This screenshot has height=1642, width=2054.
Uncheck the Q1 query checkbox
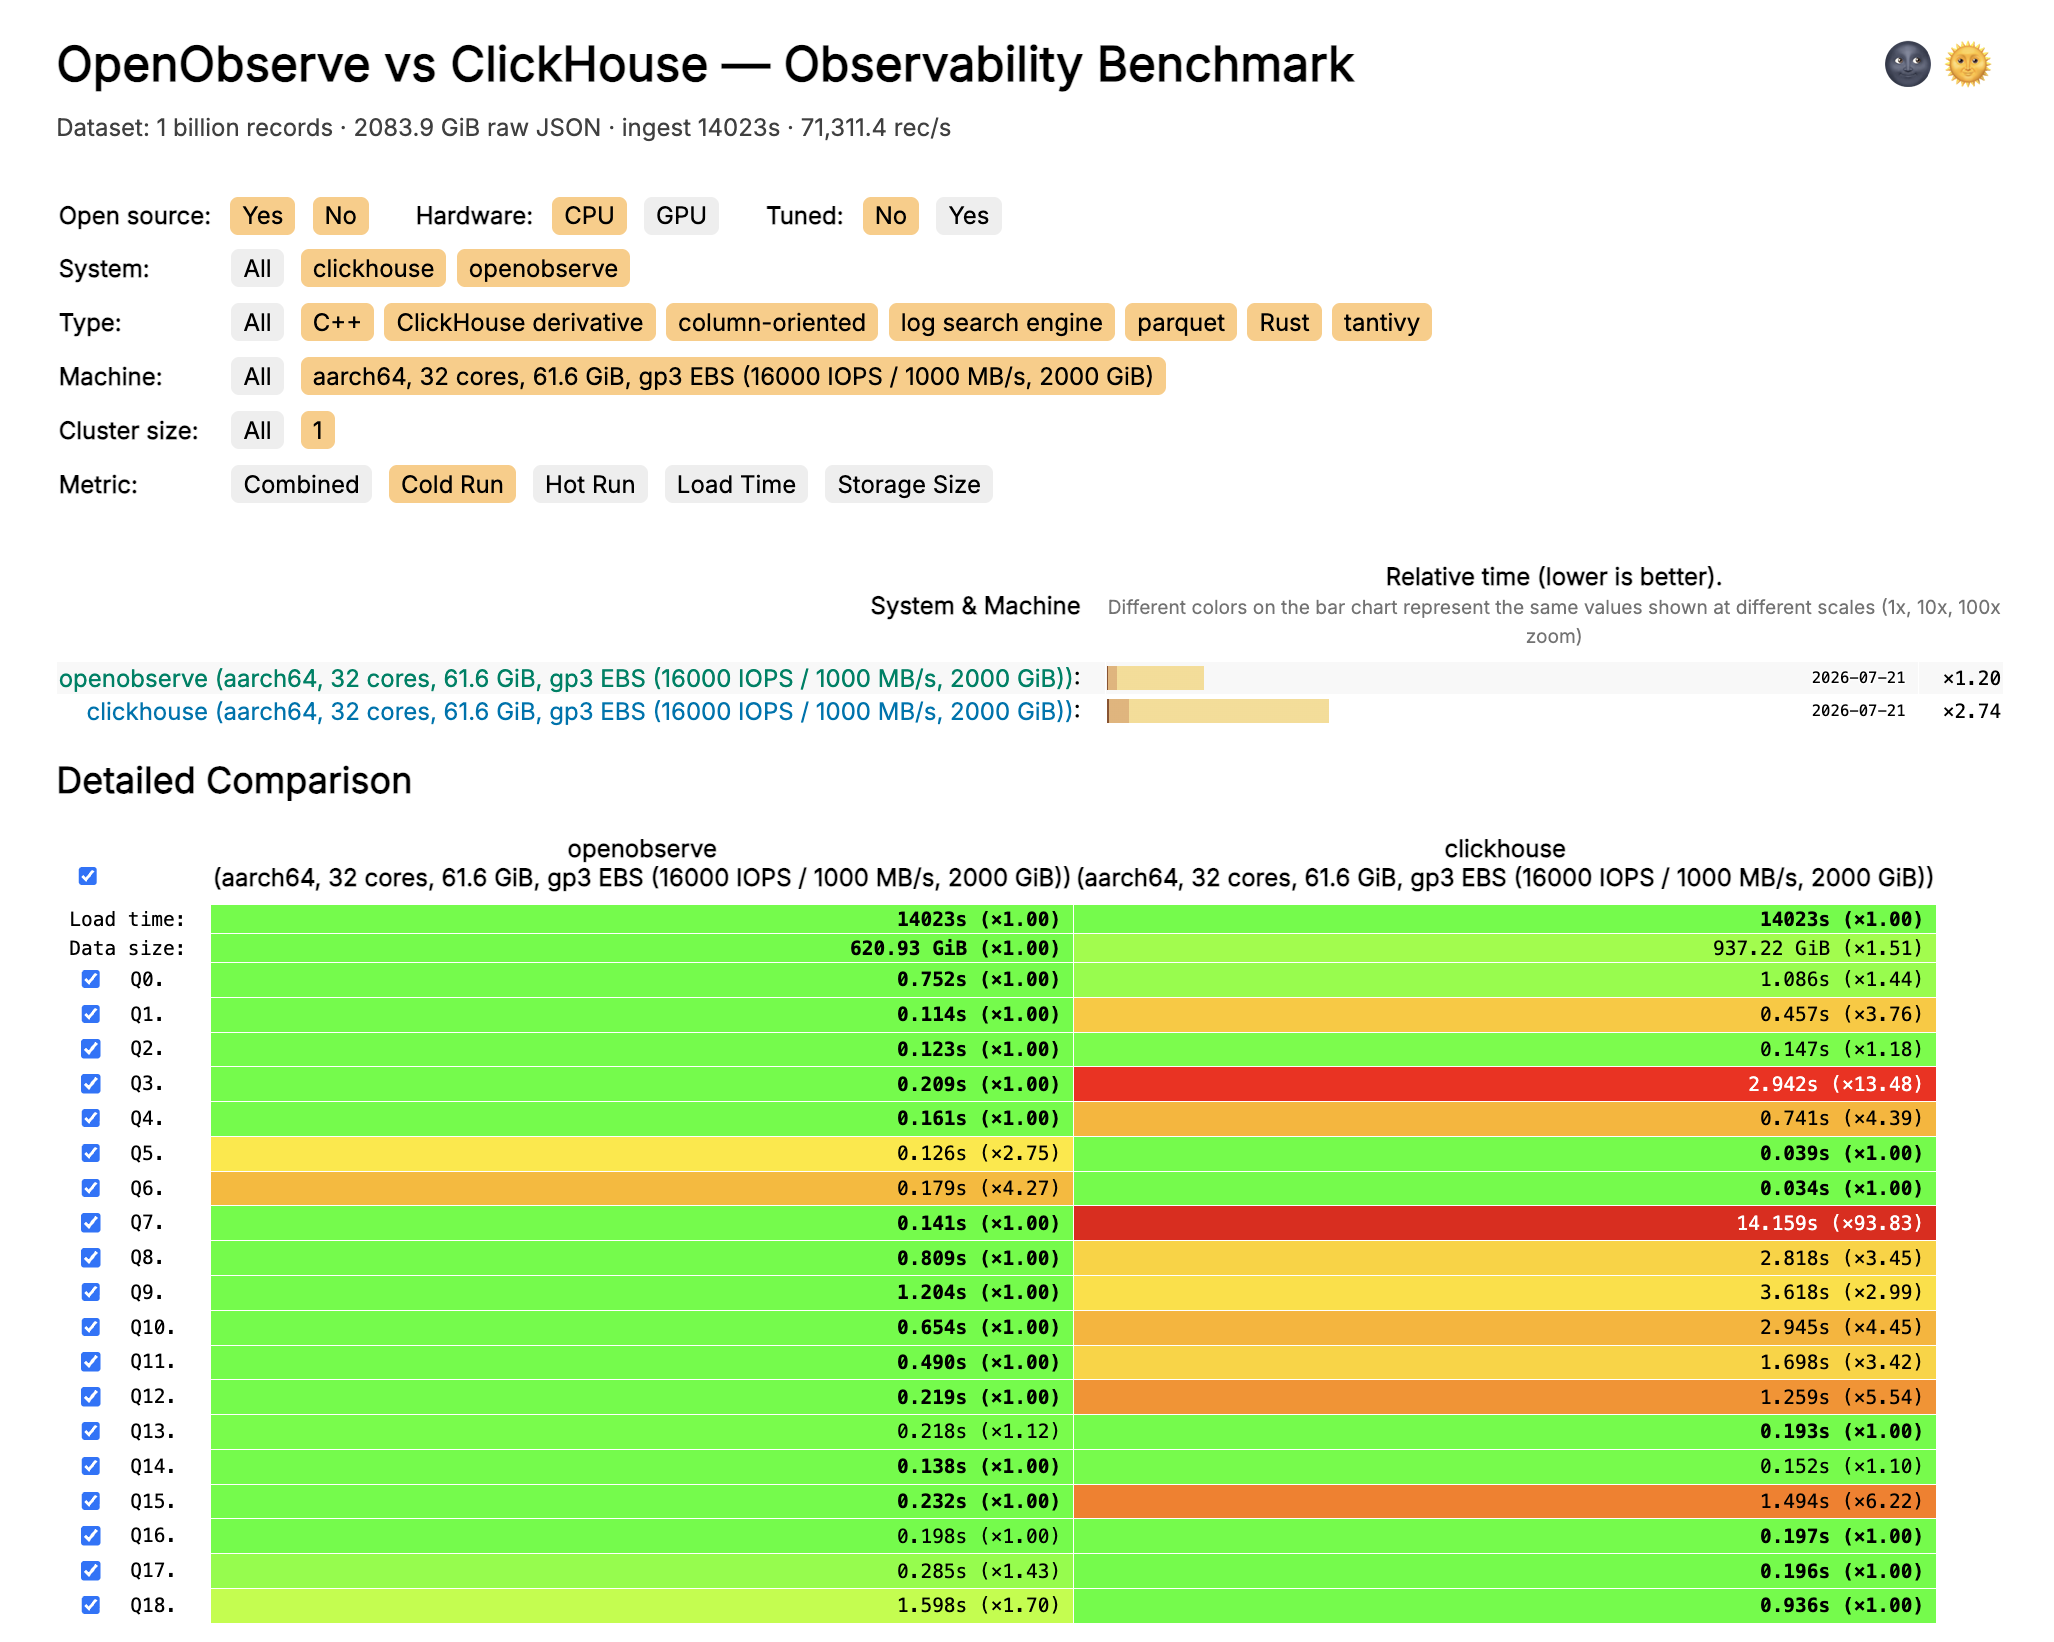(91, 1014)
